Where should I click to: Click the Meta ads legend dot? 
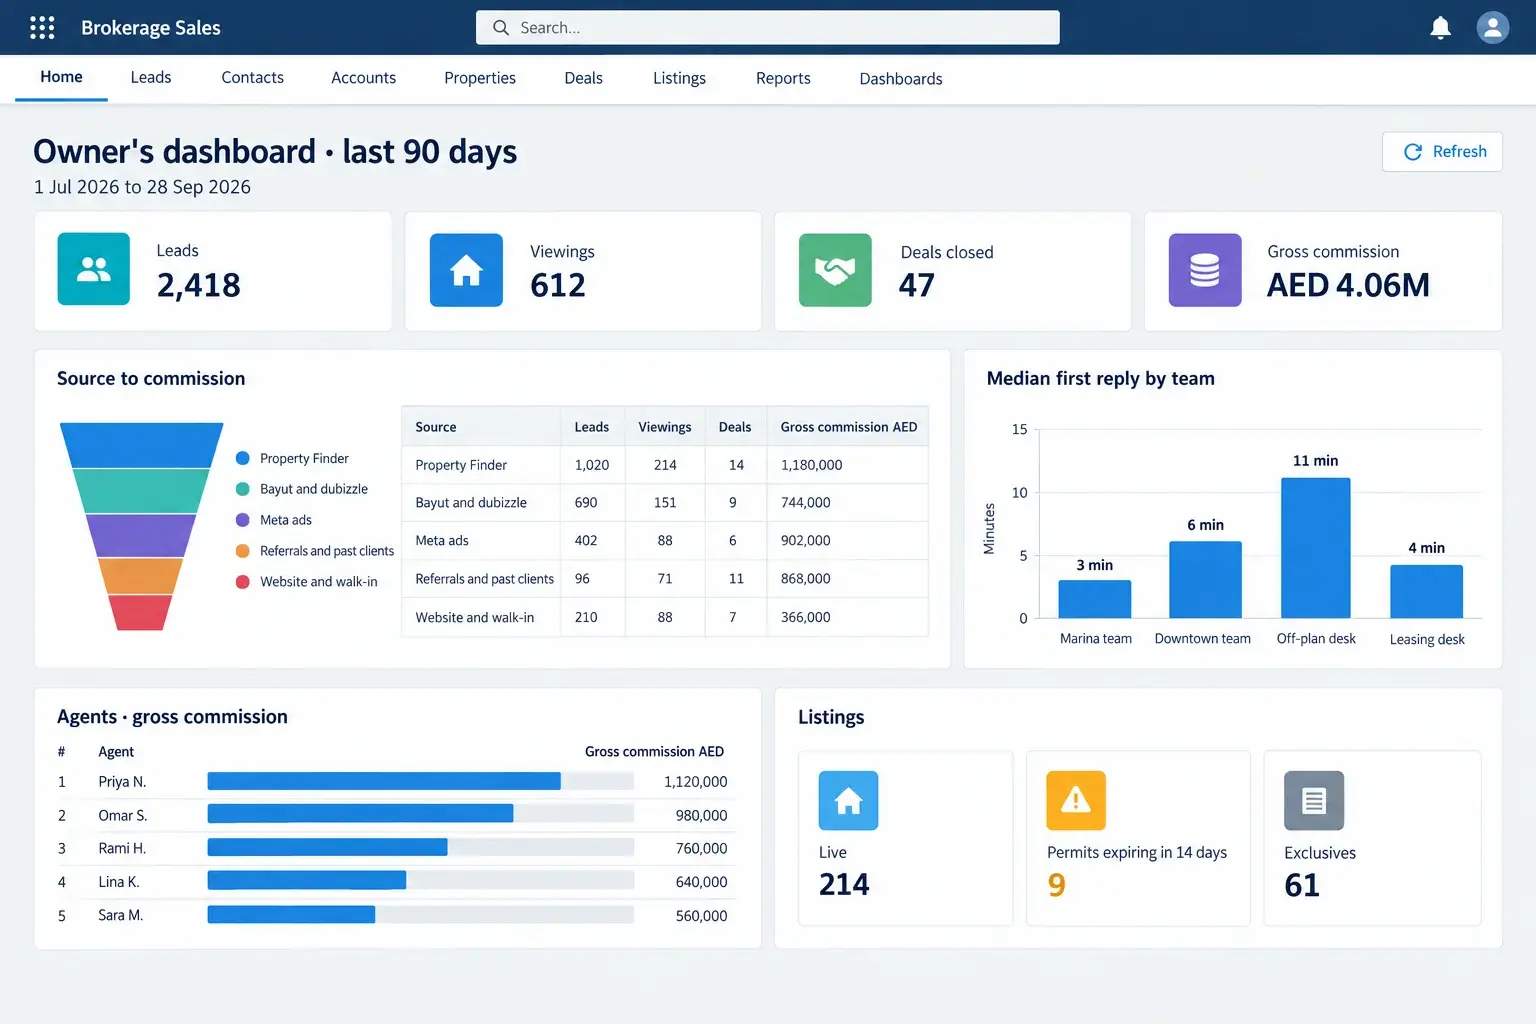pos(242,520)
